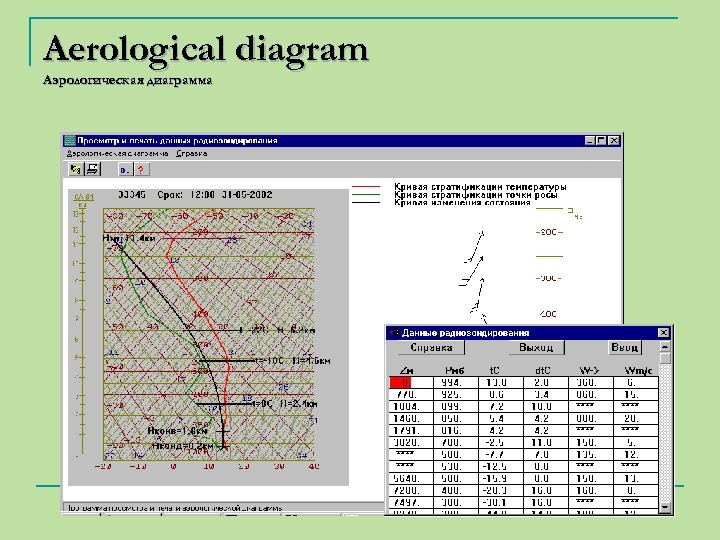Select the height cell '7200.'
720x540 pixels.
coord(411,490)
